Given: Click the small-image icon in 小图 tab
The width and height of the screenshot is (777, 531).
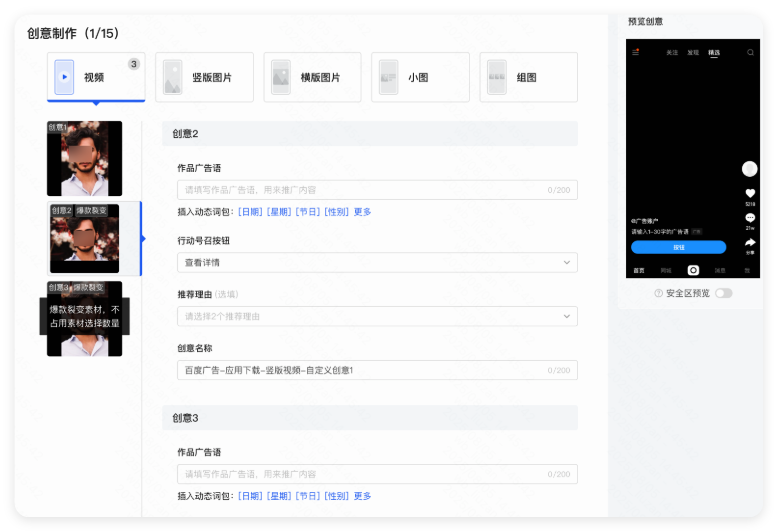Looking at the screenshot, I should [x=388, y=77].
